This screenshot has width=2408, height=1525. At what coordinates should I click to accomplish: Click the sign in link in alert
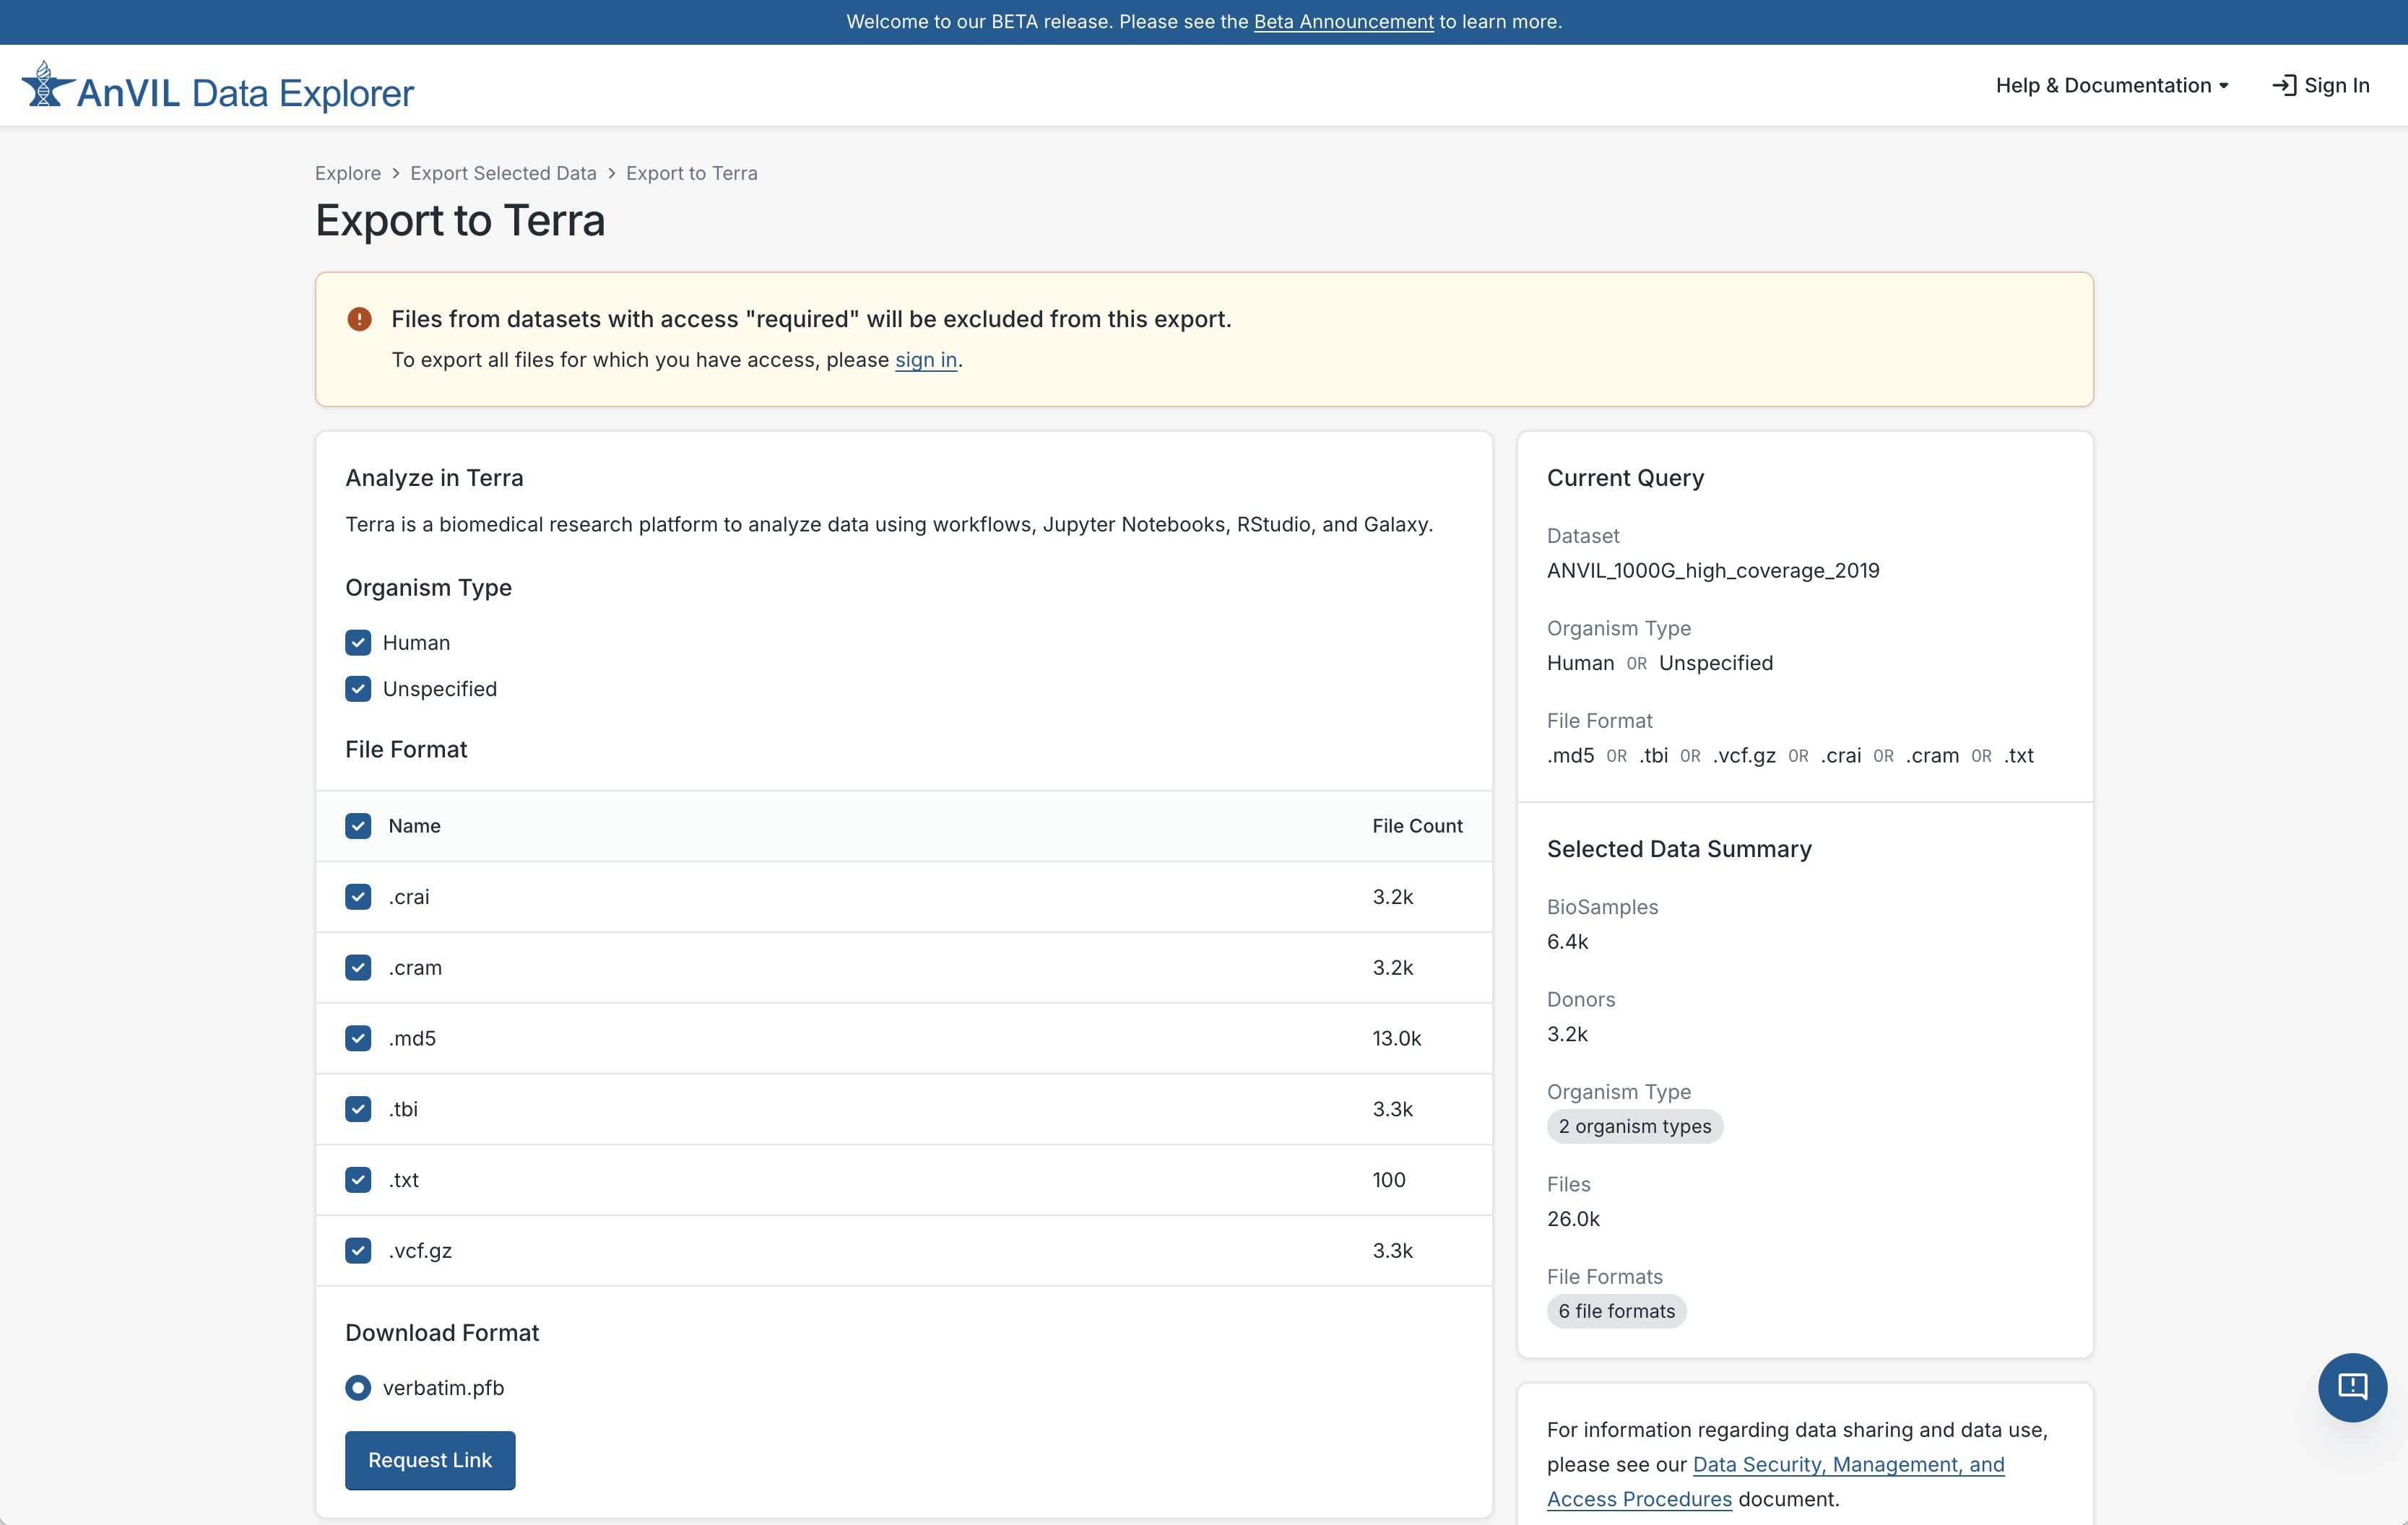pyautogui.click(x=925, y=360)
